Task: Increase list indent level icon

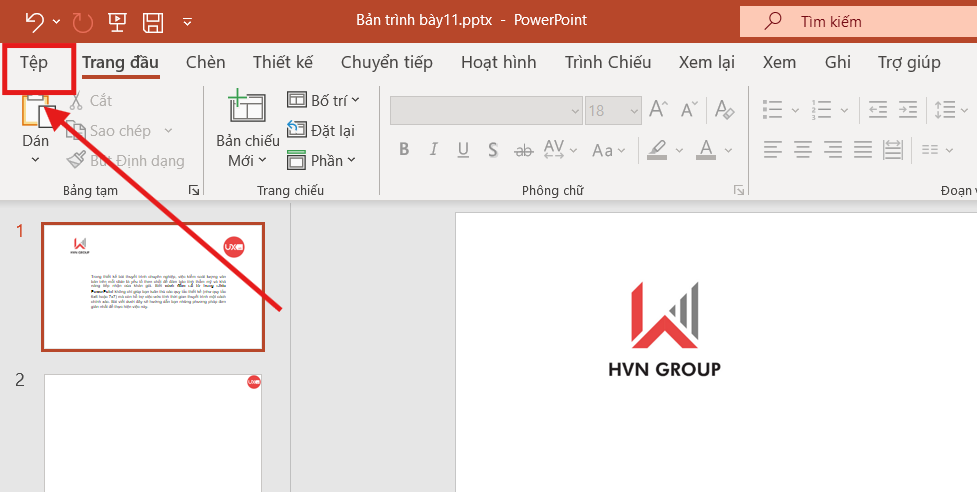Action: (908, 110)
